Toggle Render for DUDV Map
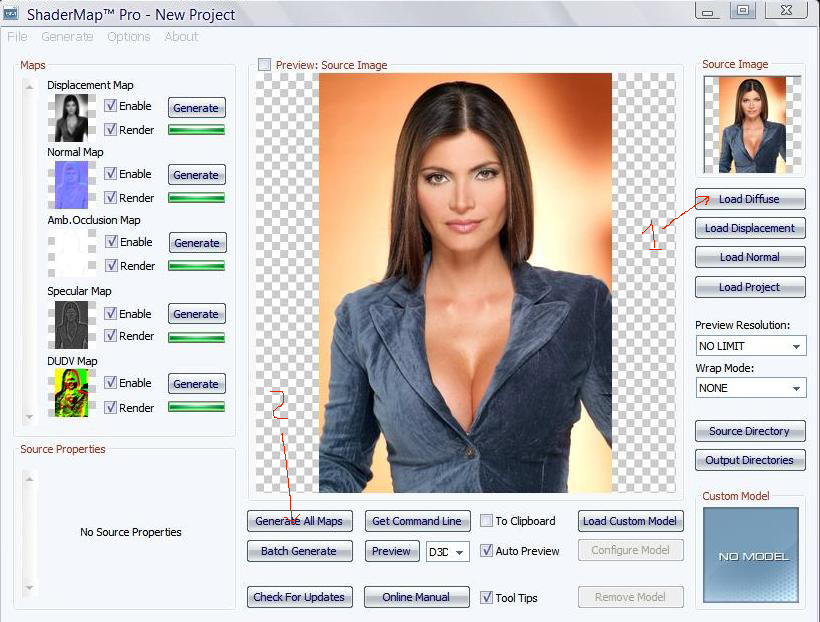 110,407
